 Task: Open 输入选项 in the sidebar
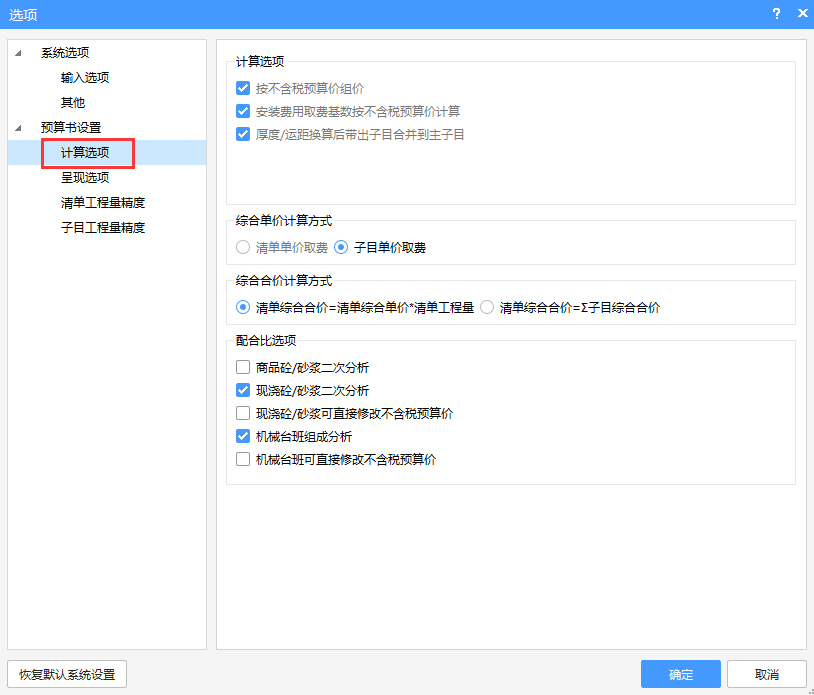pyautogui.click(x=85, y=78)
